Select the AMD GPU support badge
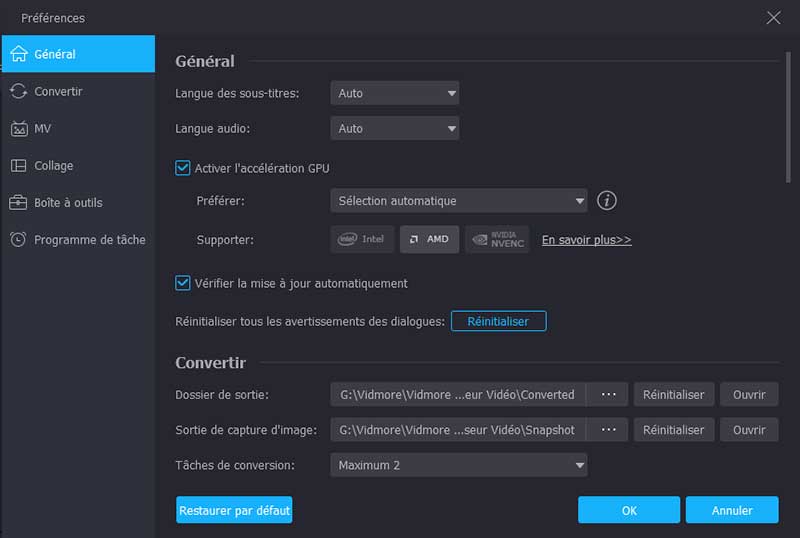The width and height of the screenshot is (800, 538). [429, 239]
